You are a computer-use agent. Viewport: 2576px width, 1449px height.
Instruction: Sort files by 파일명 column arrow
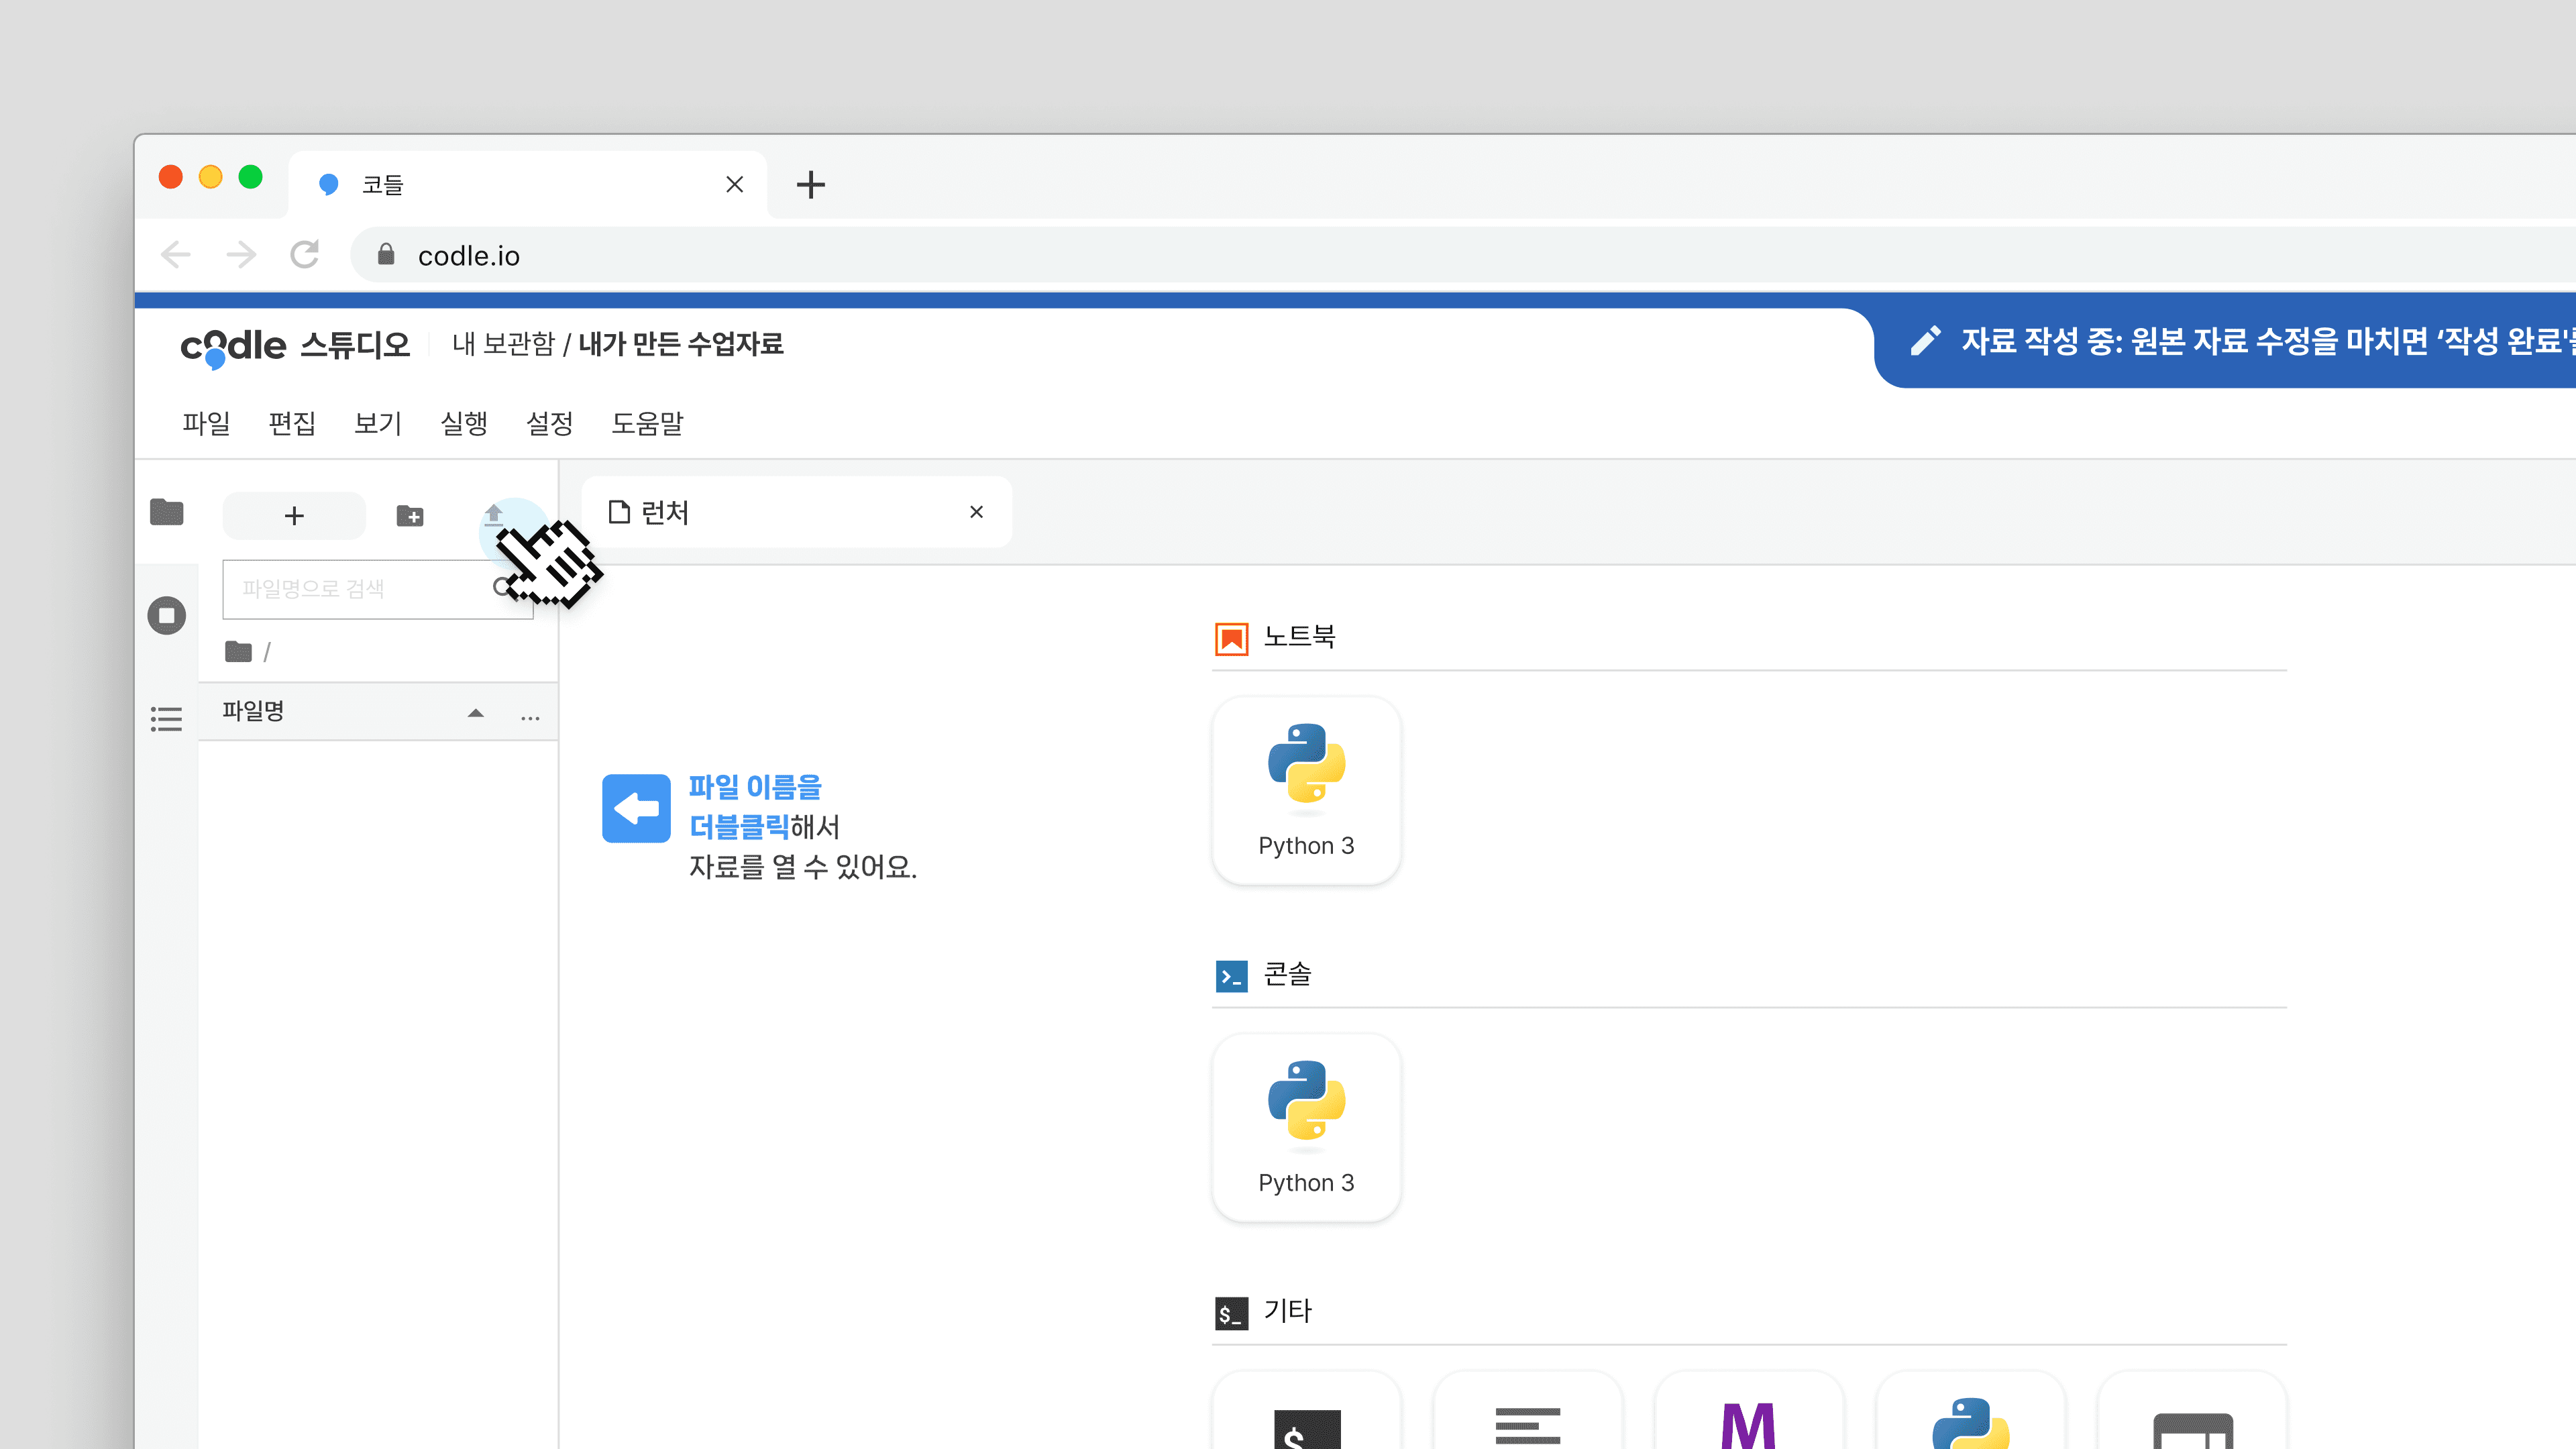[476, 713]
